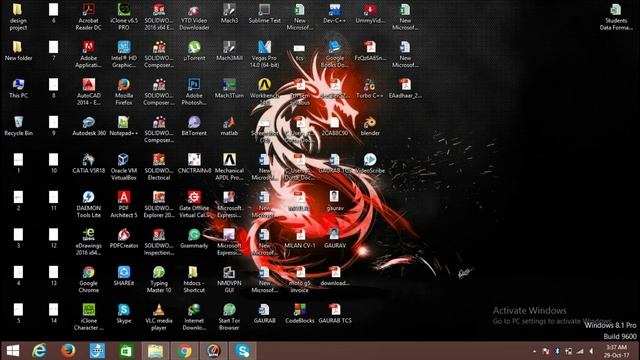The height and width of the screenshot is (360, 640).
Task: Launch Turbo C++ desktop icon
Action: [x=369, y=88]
